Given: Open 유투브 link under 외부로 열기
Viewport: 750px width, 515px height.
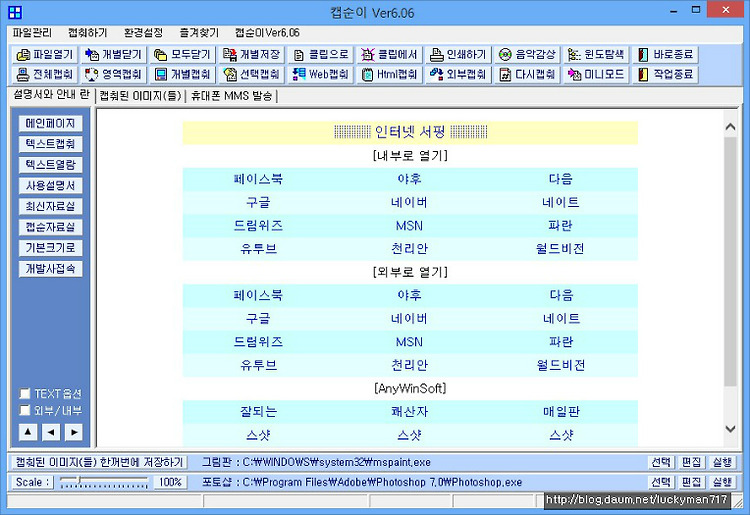Looking at the screenshot, I should pos(258,365).
